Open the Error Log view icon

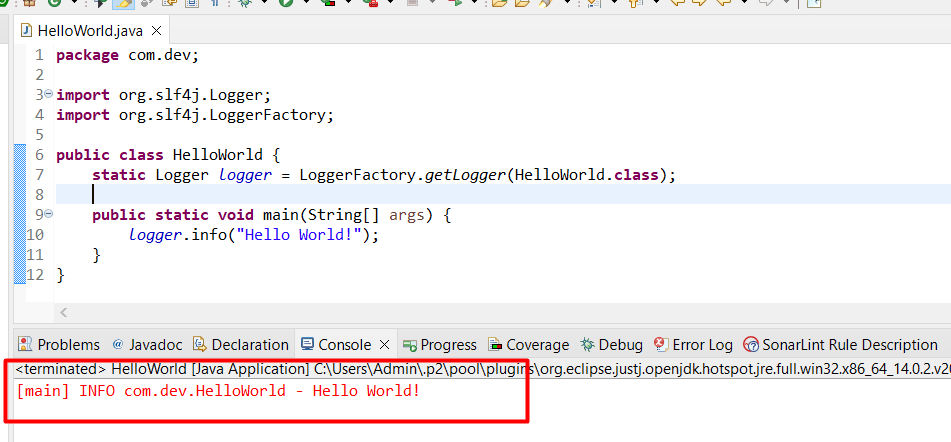click(661, 344)
